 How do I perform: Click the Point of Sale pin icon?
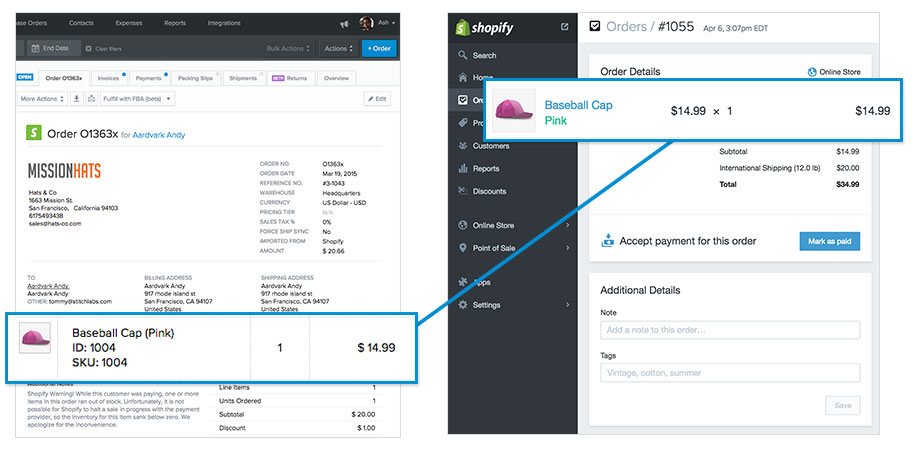tap(463, 248)
